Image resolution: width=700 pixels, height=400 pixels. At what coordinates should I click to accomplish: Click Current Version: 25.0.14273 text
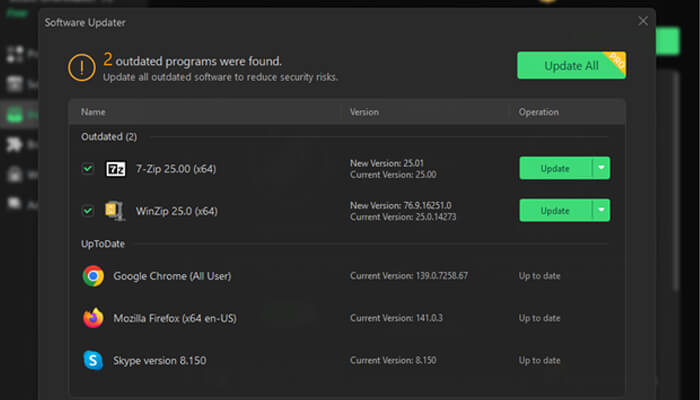coord(403,217)
